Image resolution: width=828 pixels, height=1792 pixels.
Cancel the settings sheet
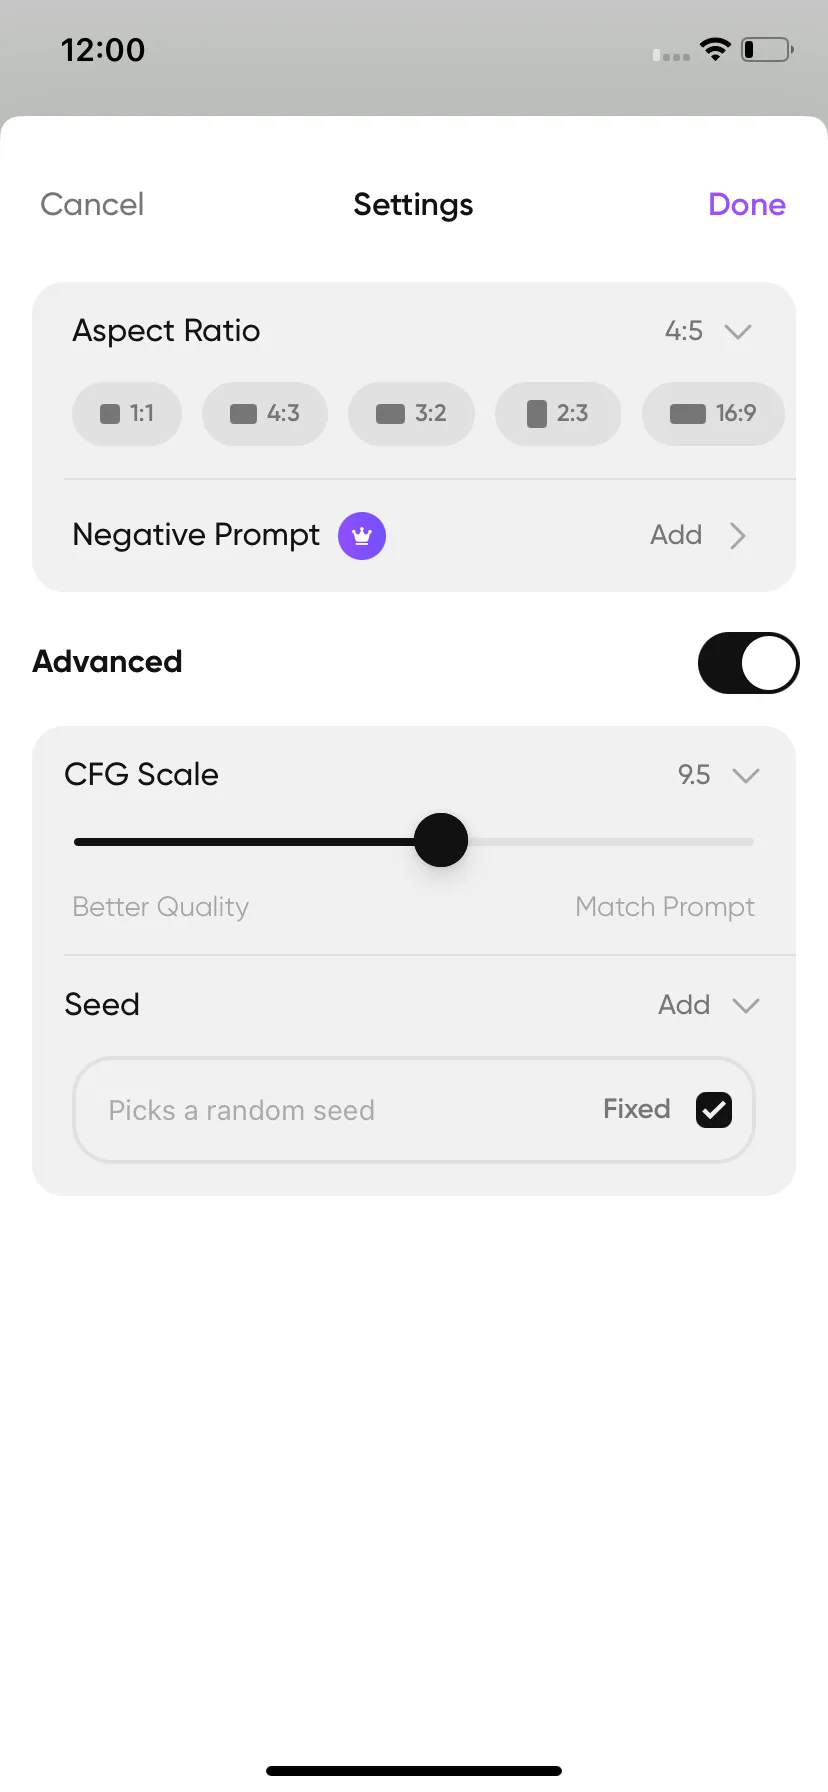click(92, 204)
